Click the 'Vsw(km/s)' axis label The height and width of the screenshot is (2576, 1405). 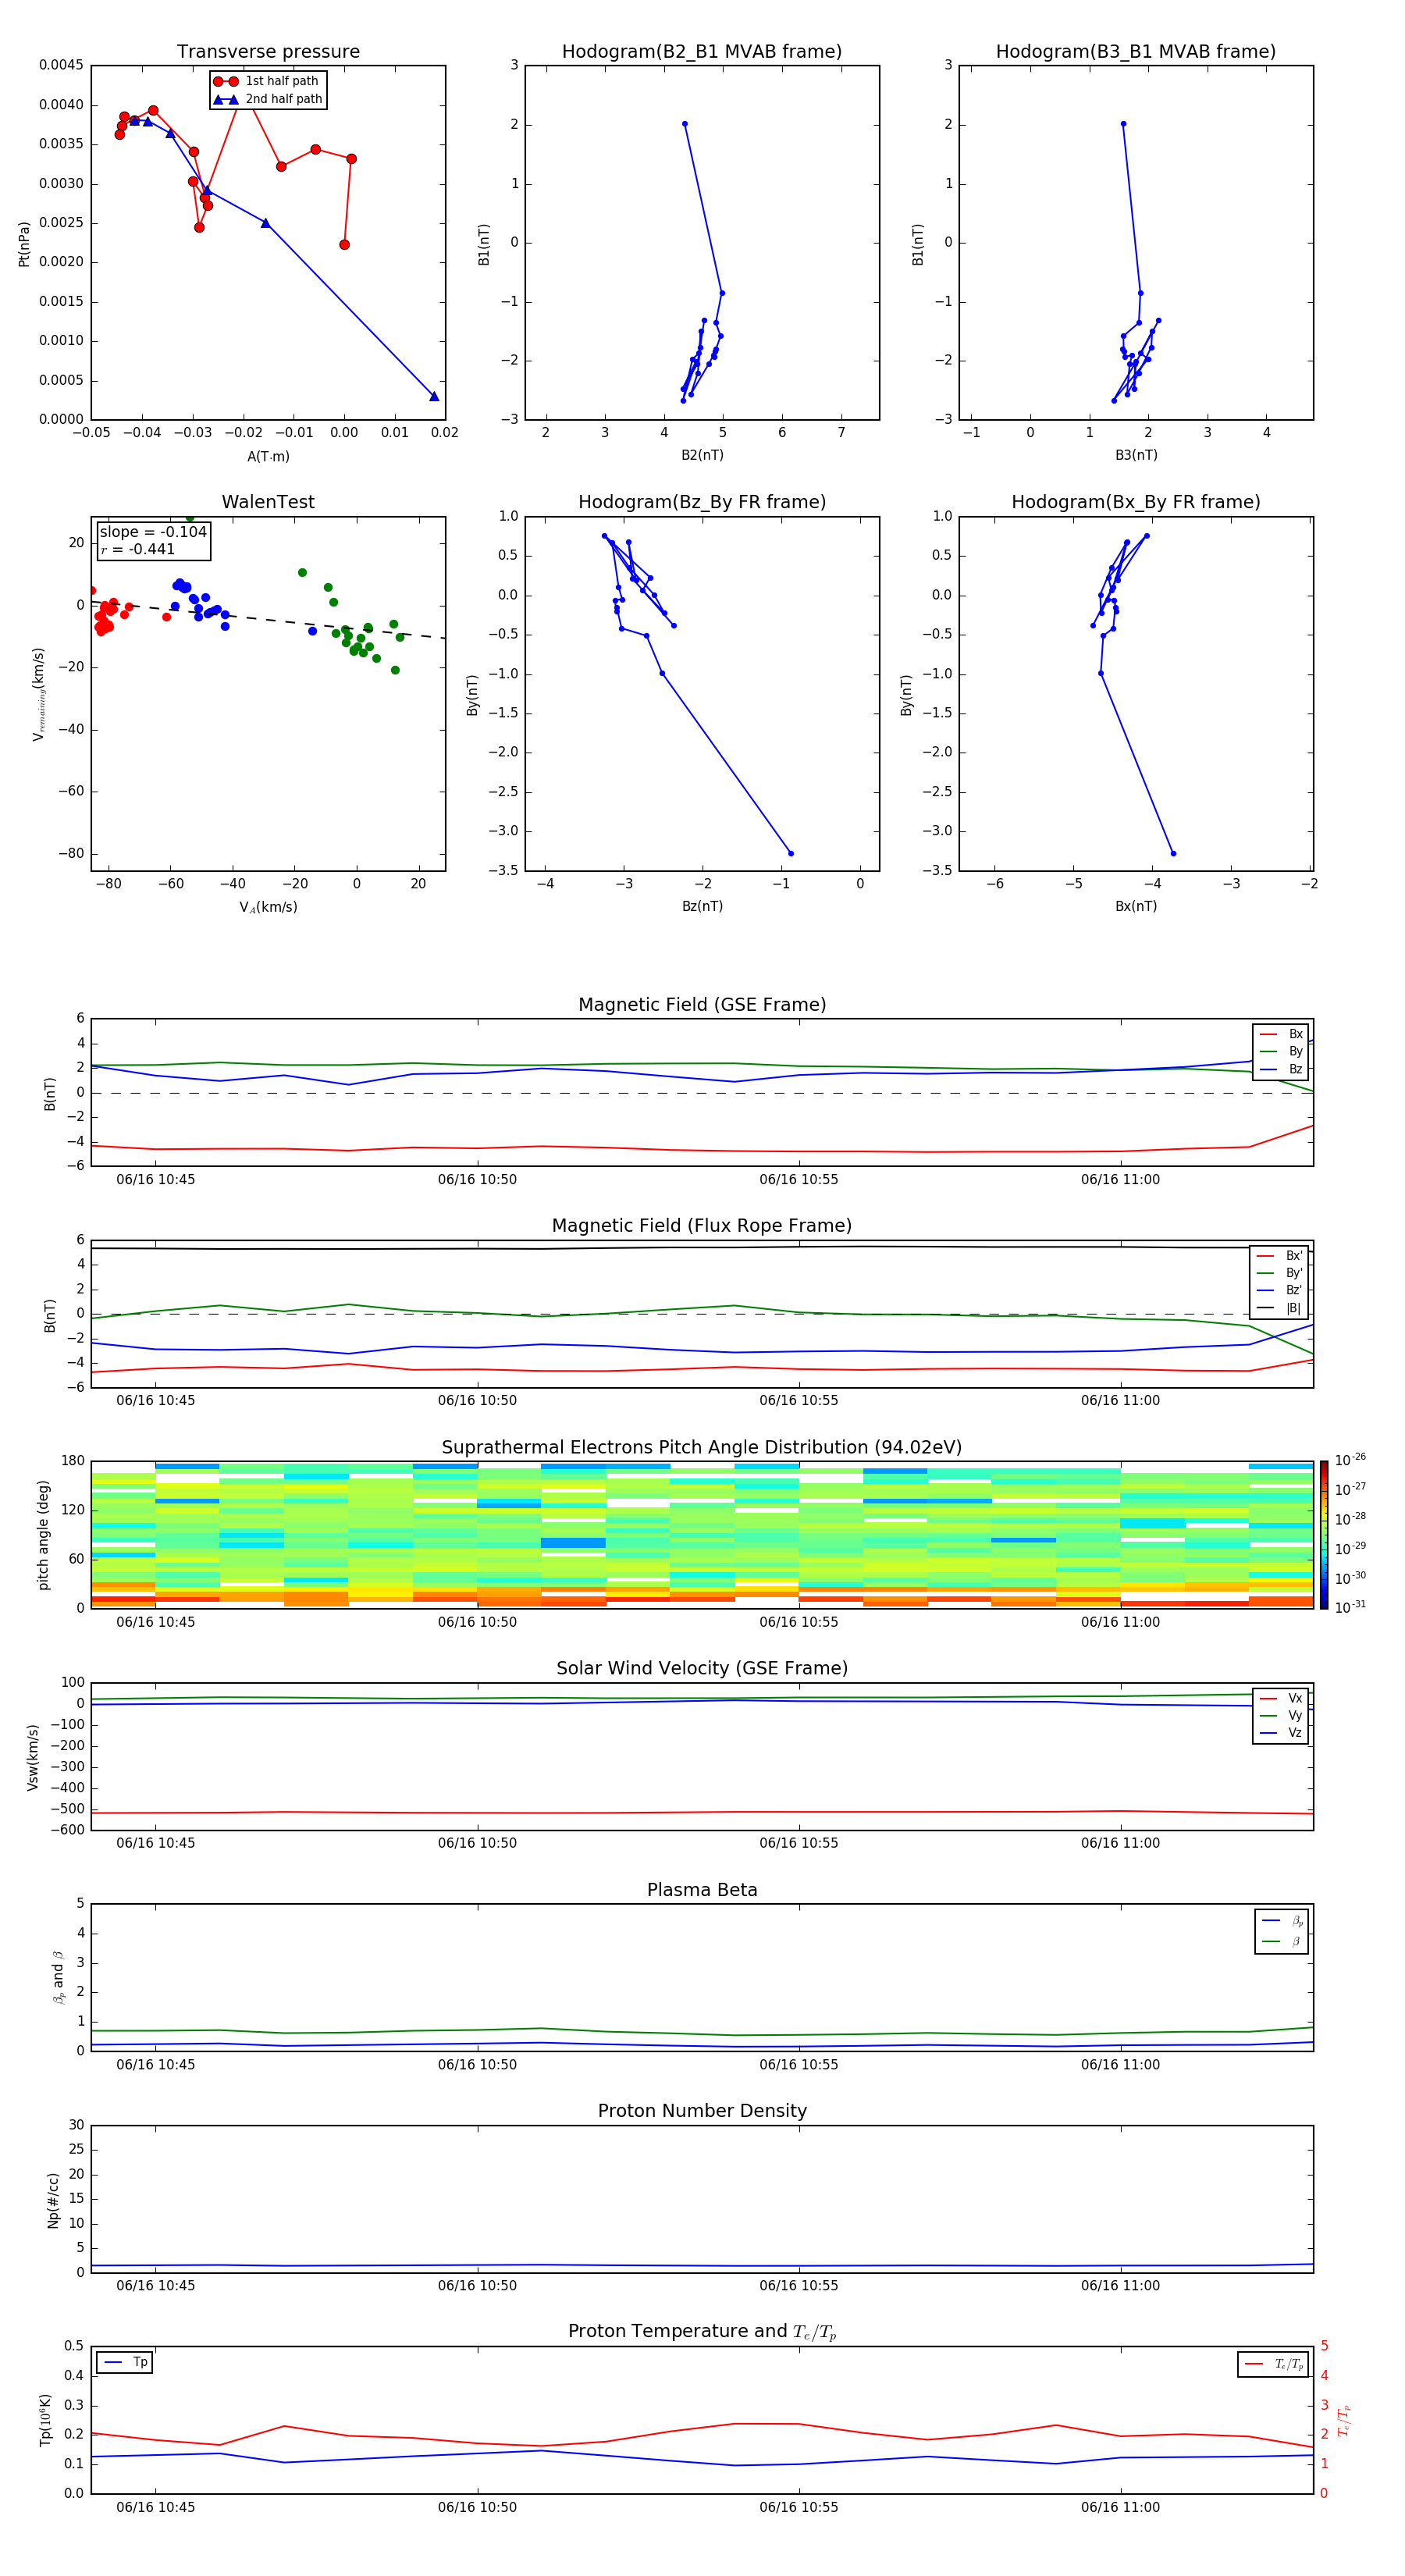33,1756
